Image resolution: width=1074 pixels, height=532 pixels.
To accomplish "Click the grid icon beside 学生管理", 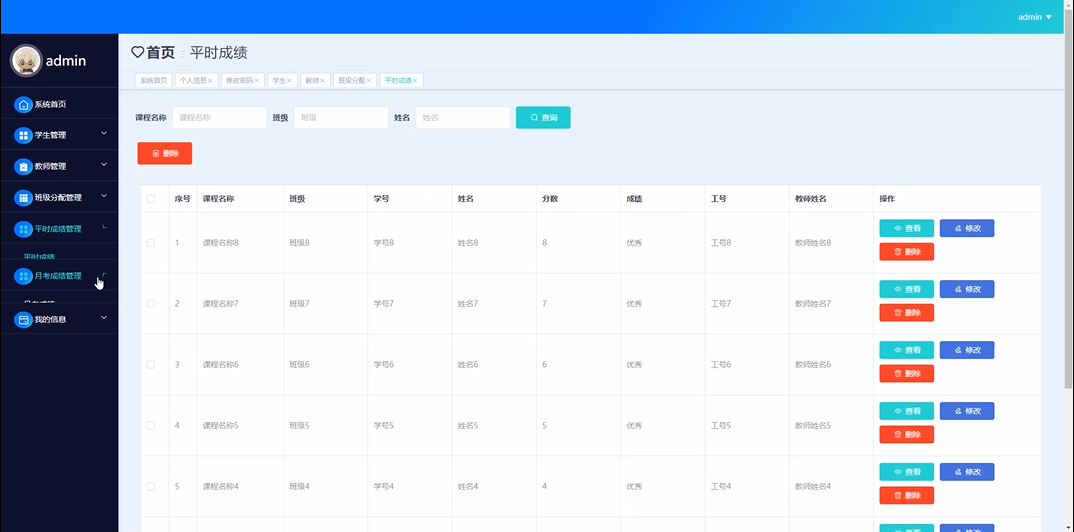I will (23, 135).
